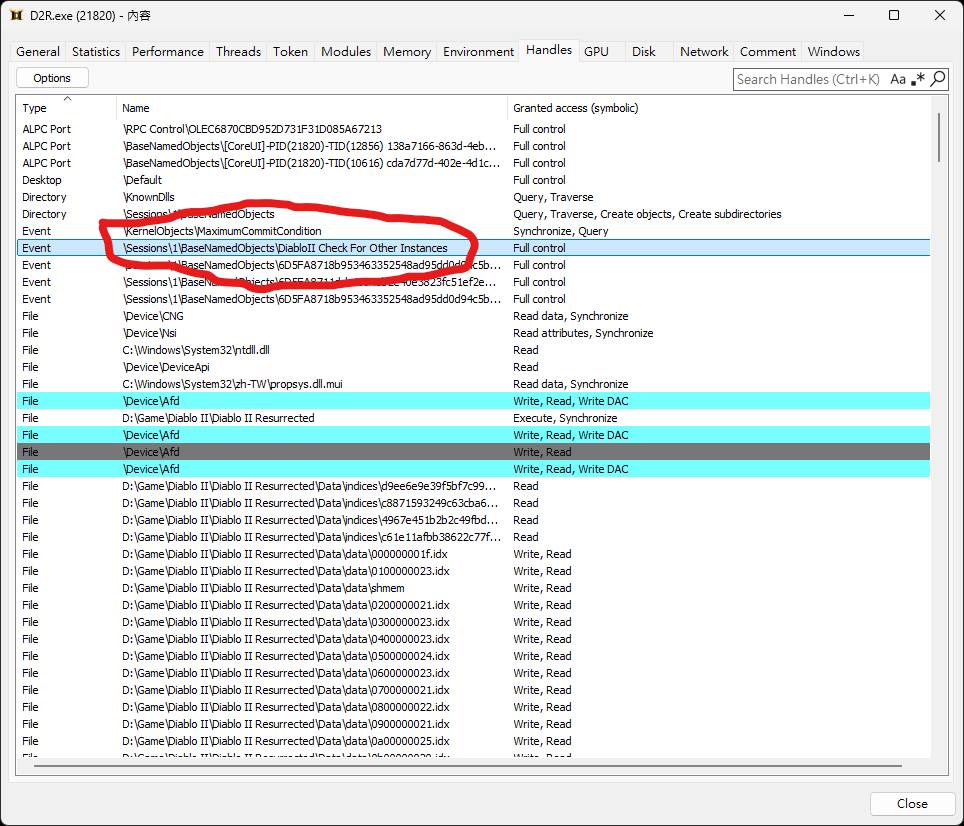Click the horizontal scrollbar at bottom
Image resolution: width=964 pixels, height=826 pixels.
tap(467, 766)
